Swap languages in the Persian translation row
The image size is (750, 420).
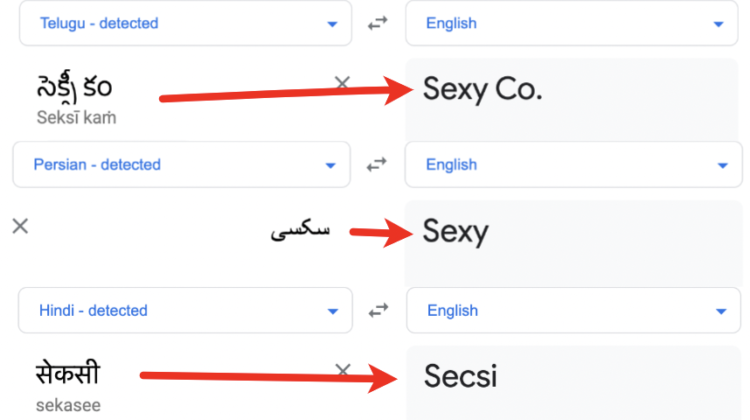coord(377,165)
